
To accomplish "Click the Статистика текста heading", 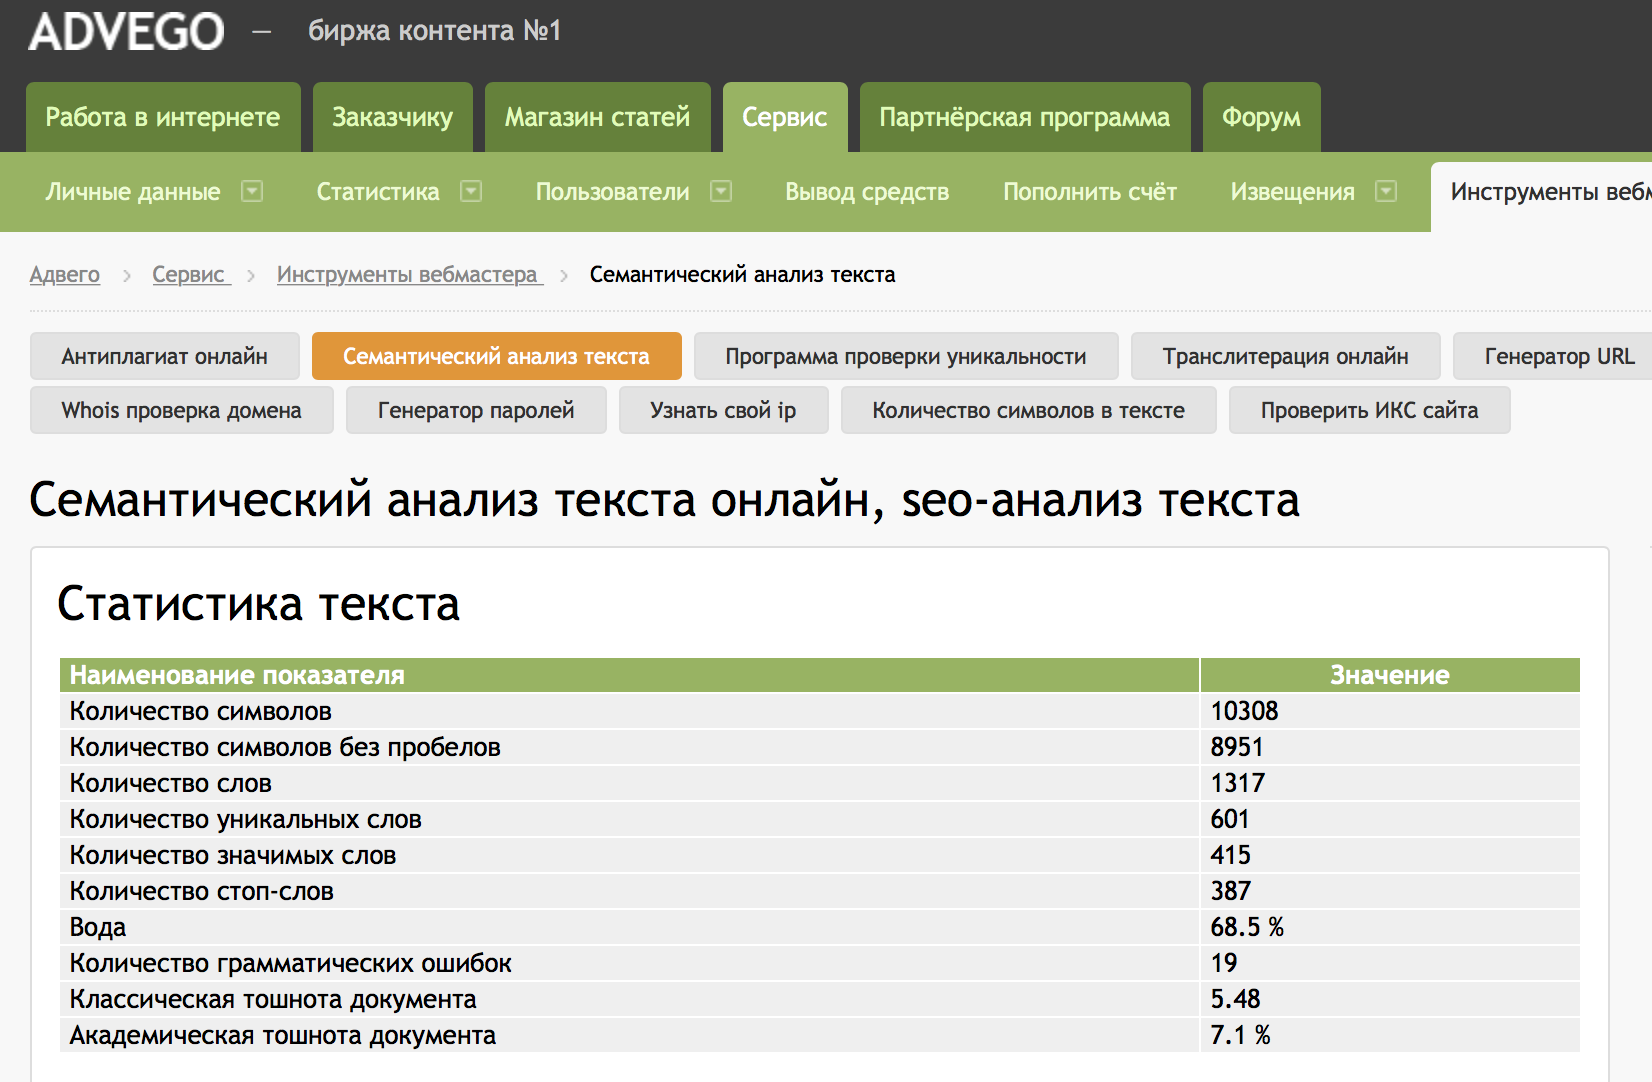I will (259, 604).
